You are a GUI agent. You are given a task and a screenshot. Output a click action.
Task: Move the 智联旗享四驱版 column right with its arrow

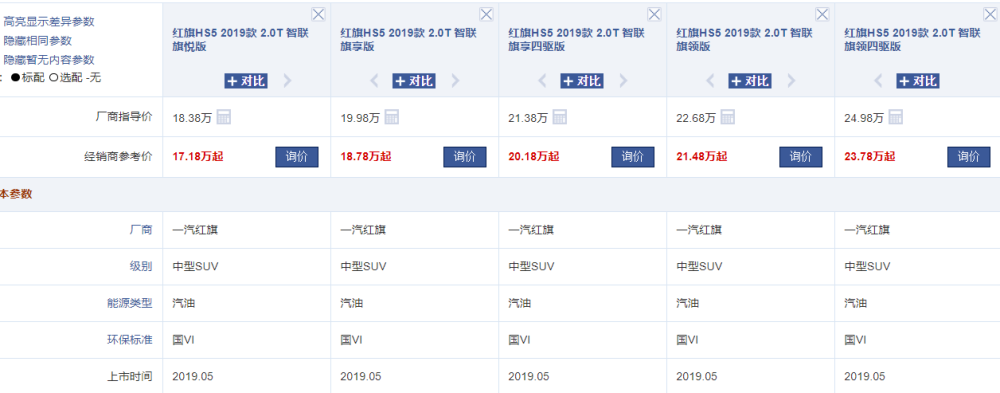[623, 80]
